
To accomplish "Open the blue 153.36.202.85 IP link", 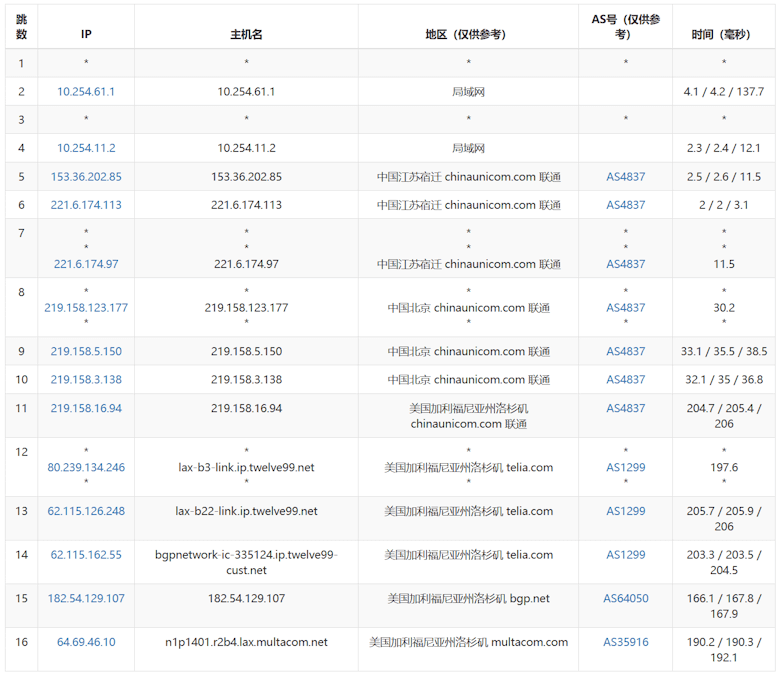I will 86,177.
